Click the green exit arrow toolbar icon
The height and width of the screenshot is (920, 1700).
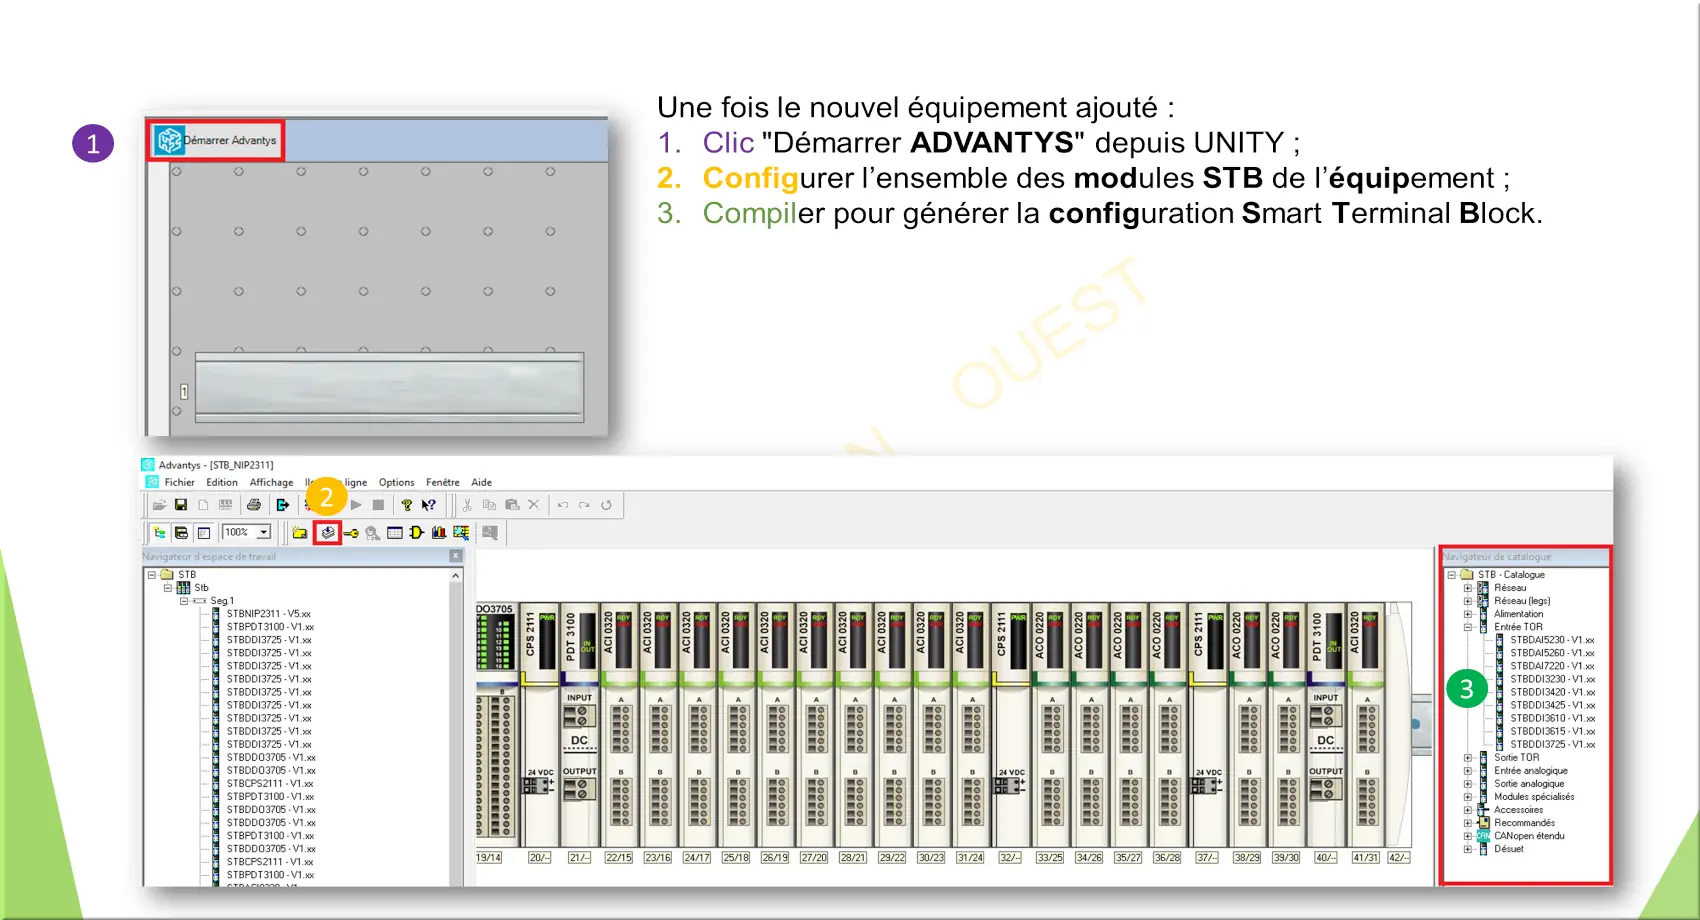[283, 505]
